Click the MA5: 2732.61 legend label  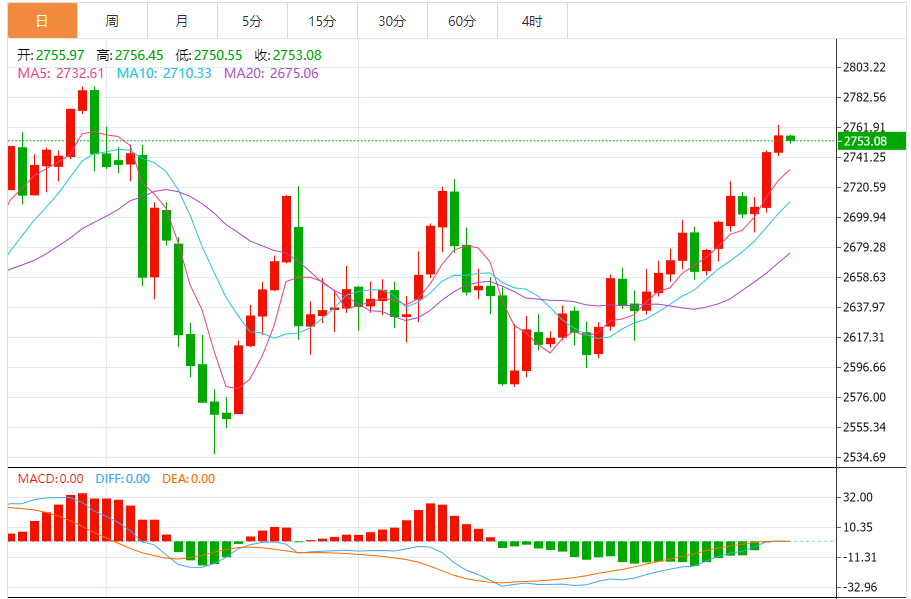(61, 73)
